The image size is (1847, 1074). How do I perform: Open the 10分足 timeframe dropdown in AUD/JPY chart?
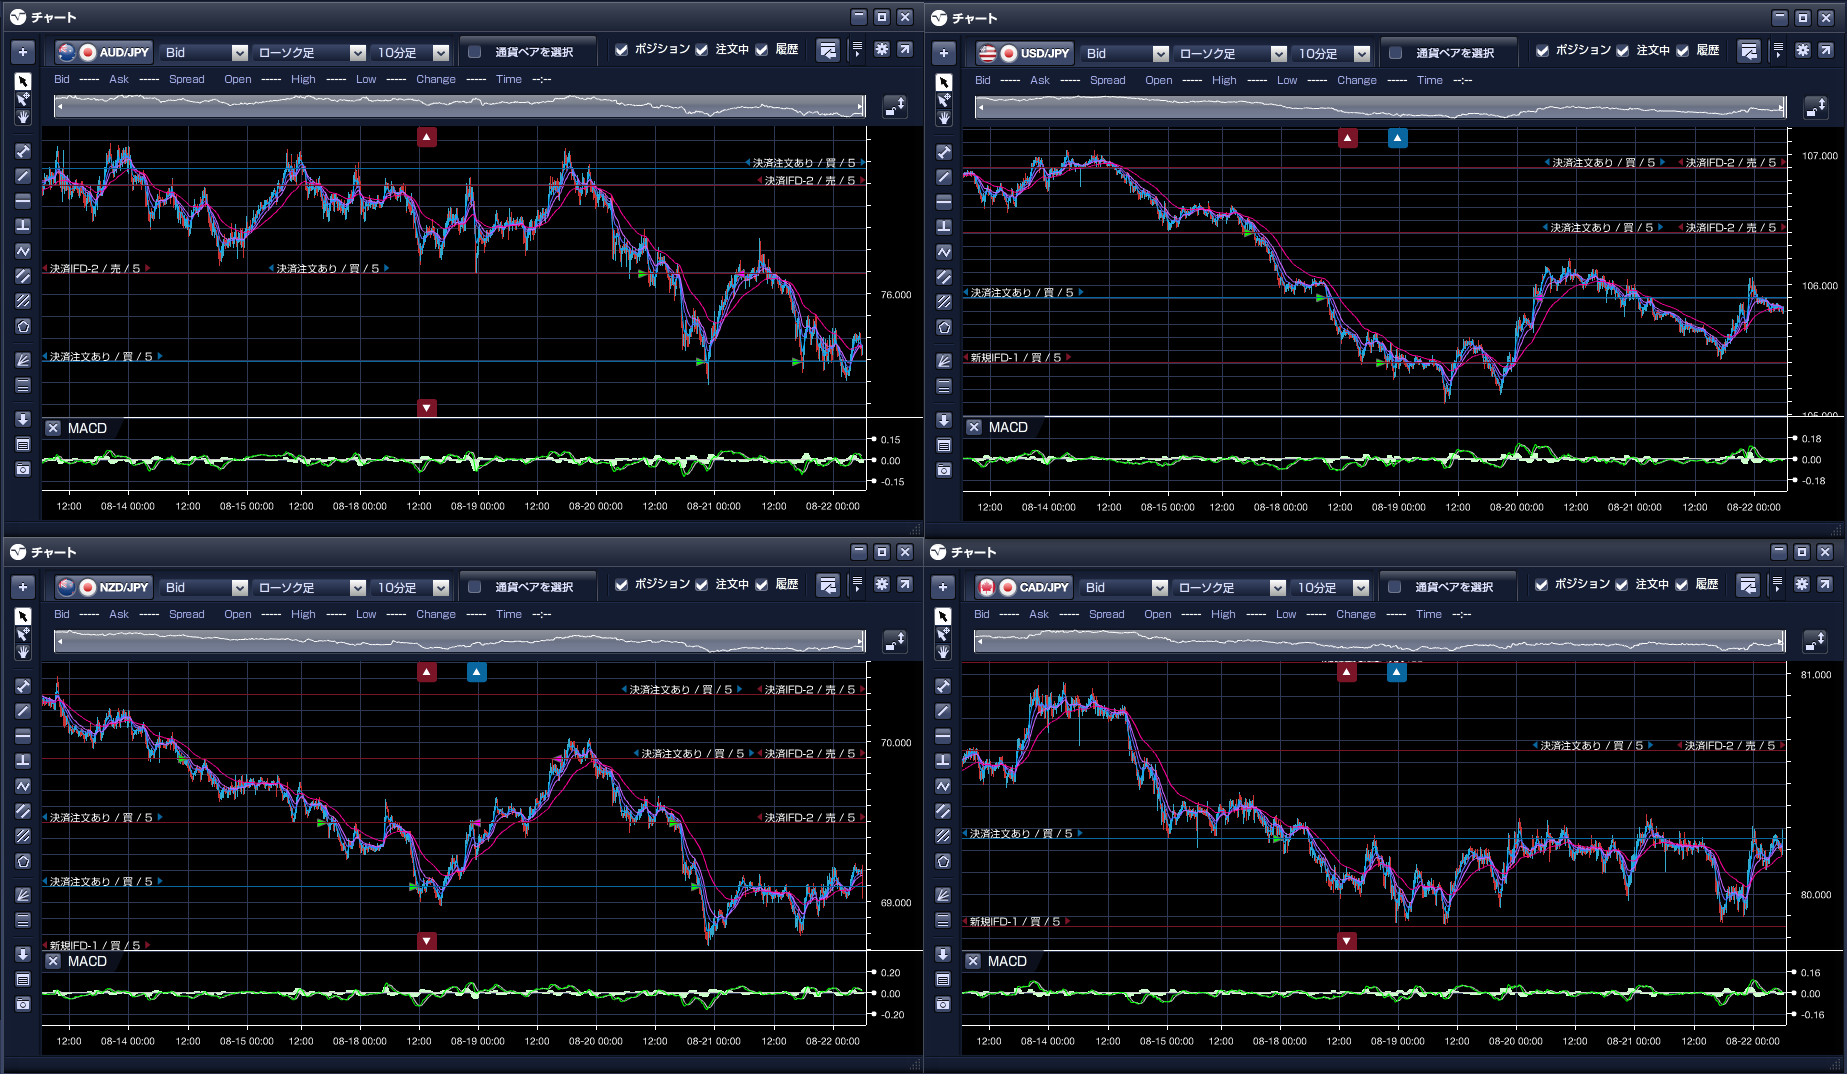click(411, 52)
